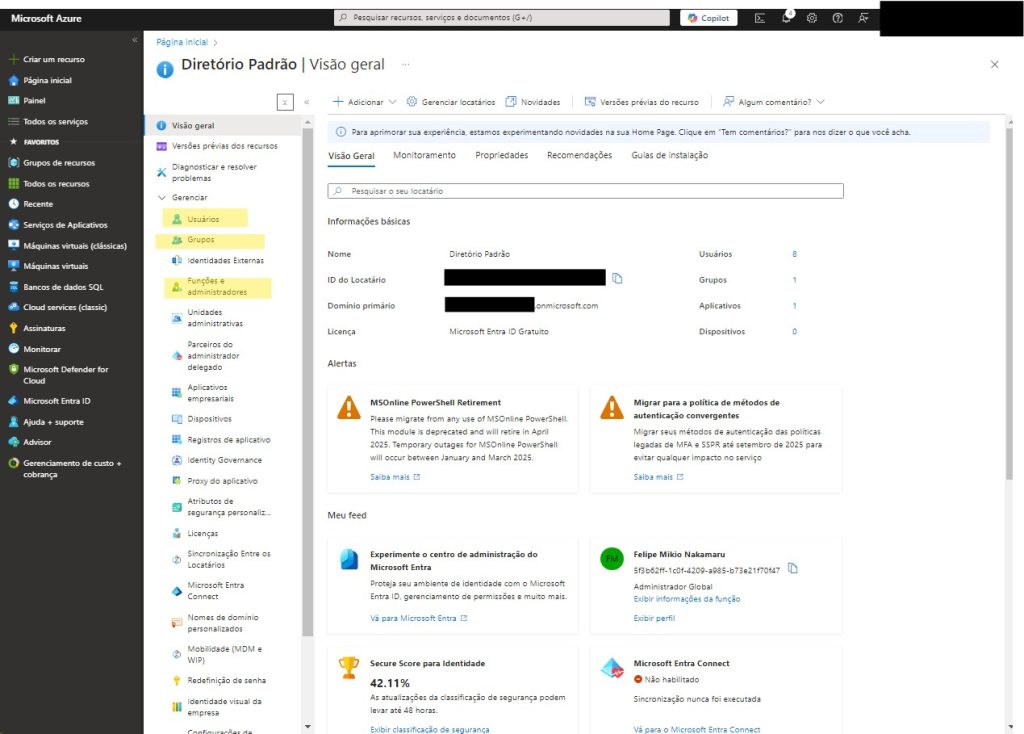Click Exibir classificação de segurança link

pyautogui.click(x=429, y=729)
